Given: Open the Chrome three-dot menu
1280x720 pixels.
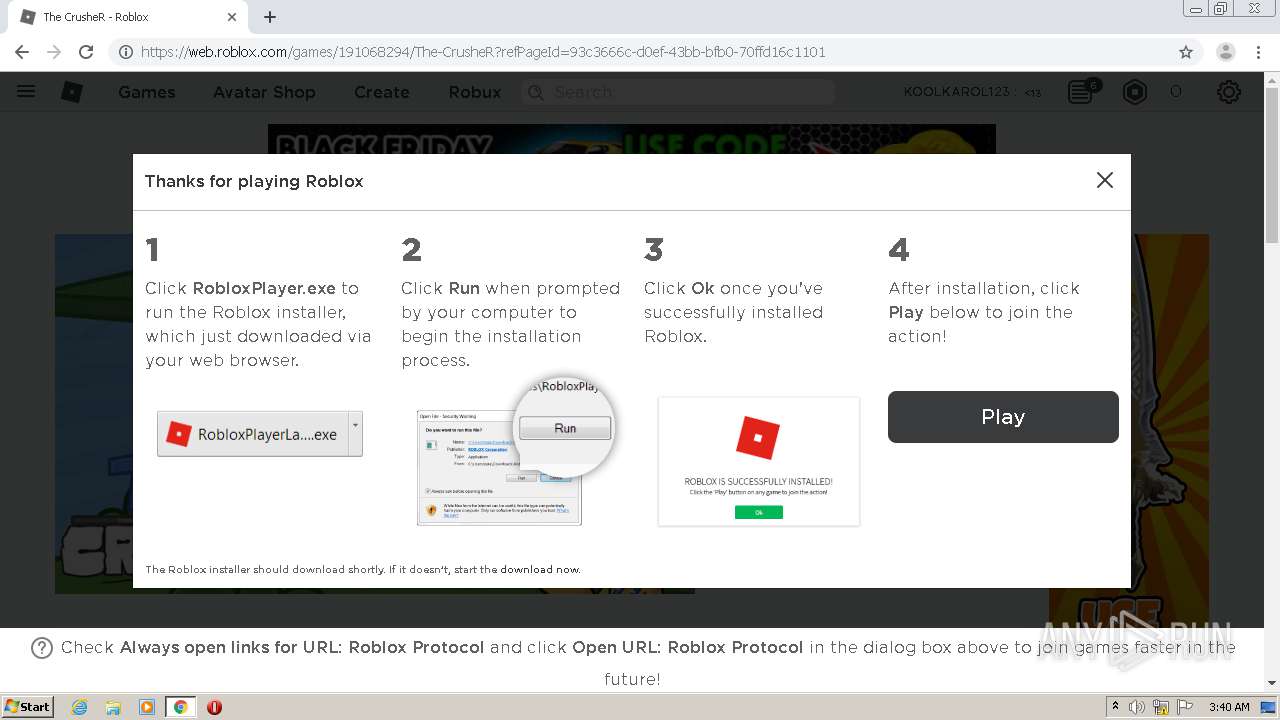Looking at the screenshot, I should click(1258, 52).
